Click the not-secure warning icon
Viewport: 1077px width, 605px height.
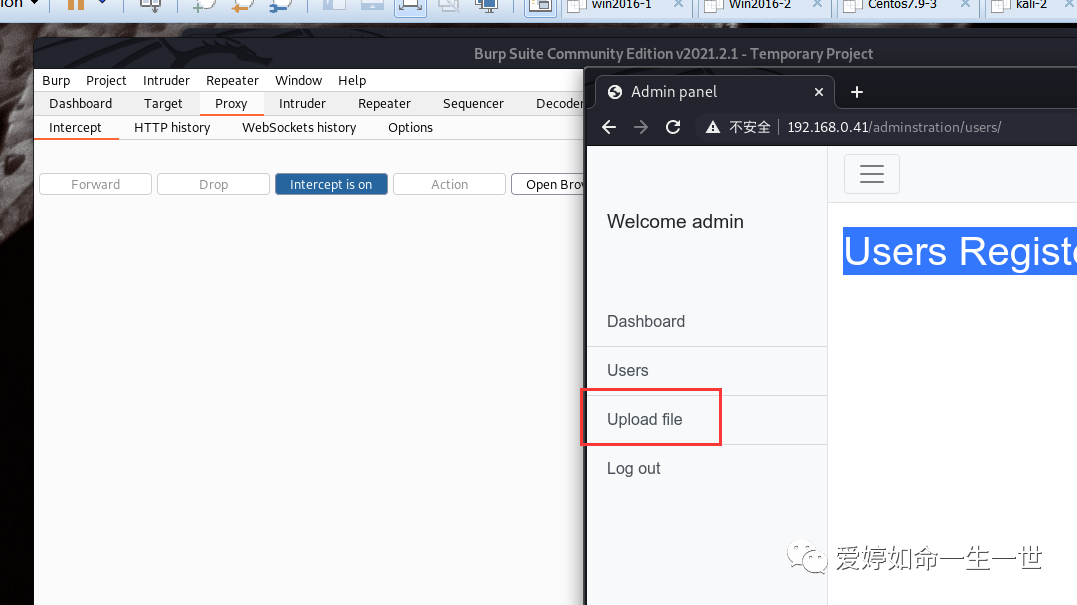713,127
